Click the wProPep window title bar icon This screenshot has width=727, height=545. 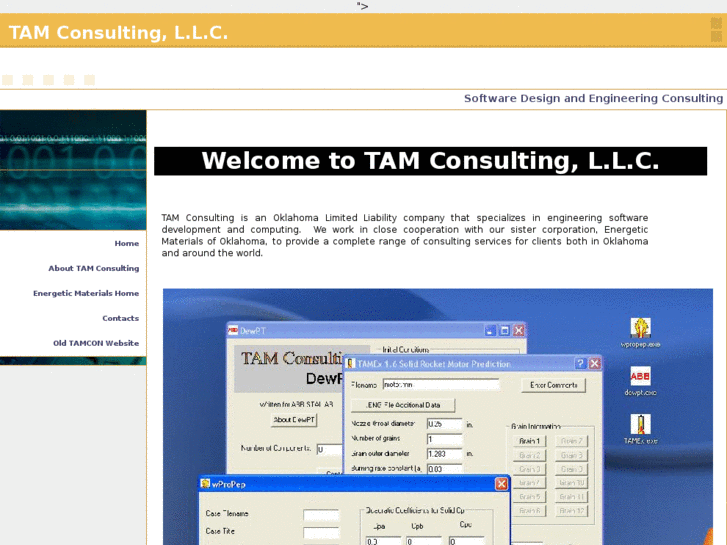205,484
